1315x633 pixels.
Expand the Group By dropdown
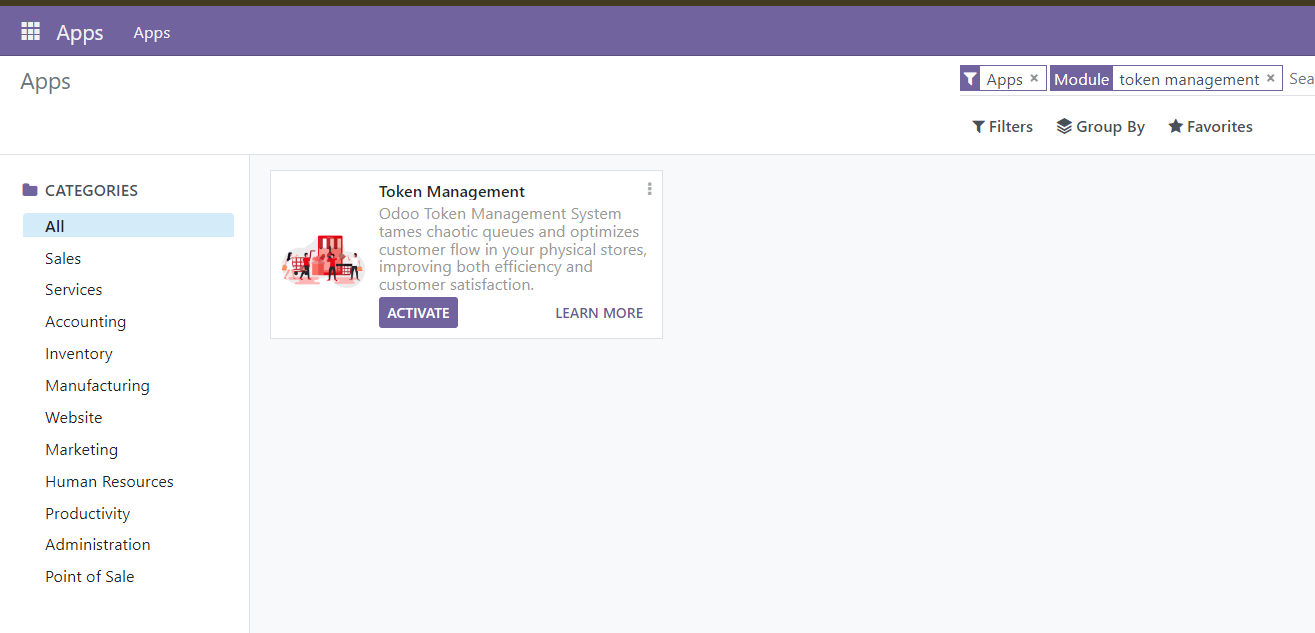(x=1101, y=127)
